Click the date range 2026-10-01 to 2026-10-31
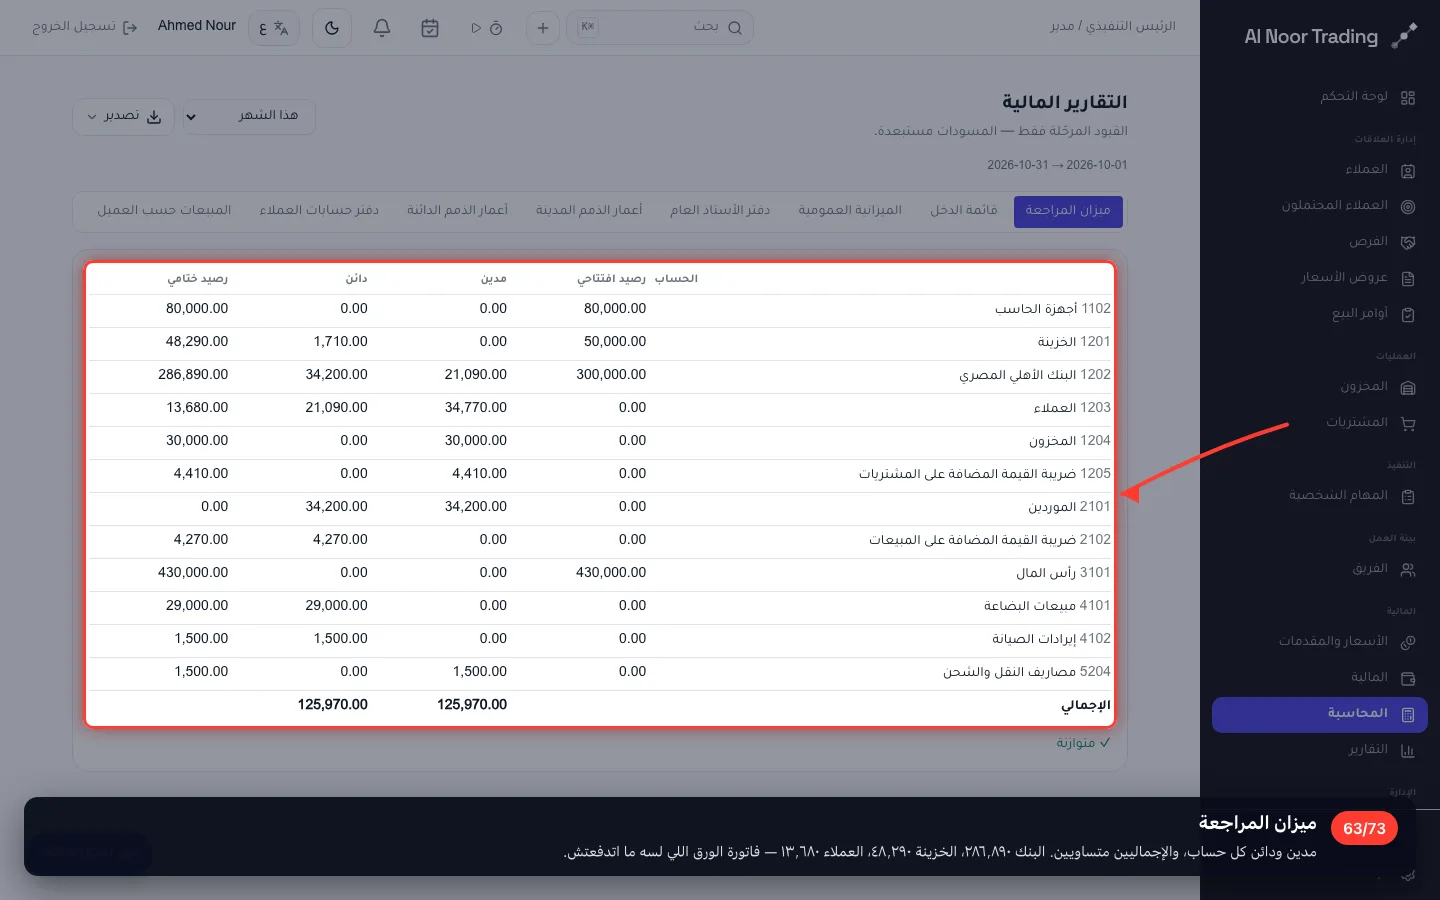Viewport: 1440px width, 900px height. pyautogui.click(x=1057, y=165)
